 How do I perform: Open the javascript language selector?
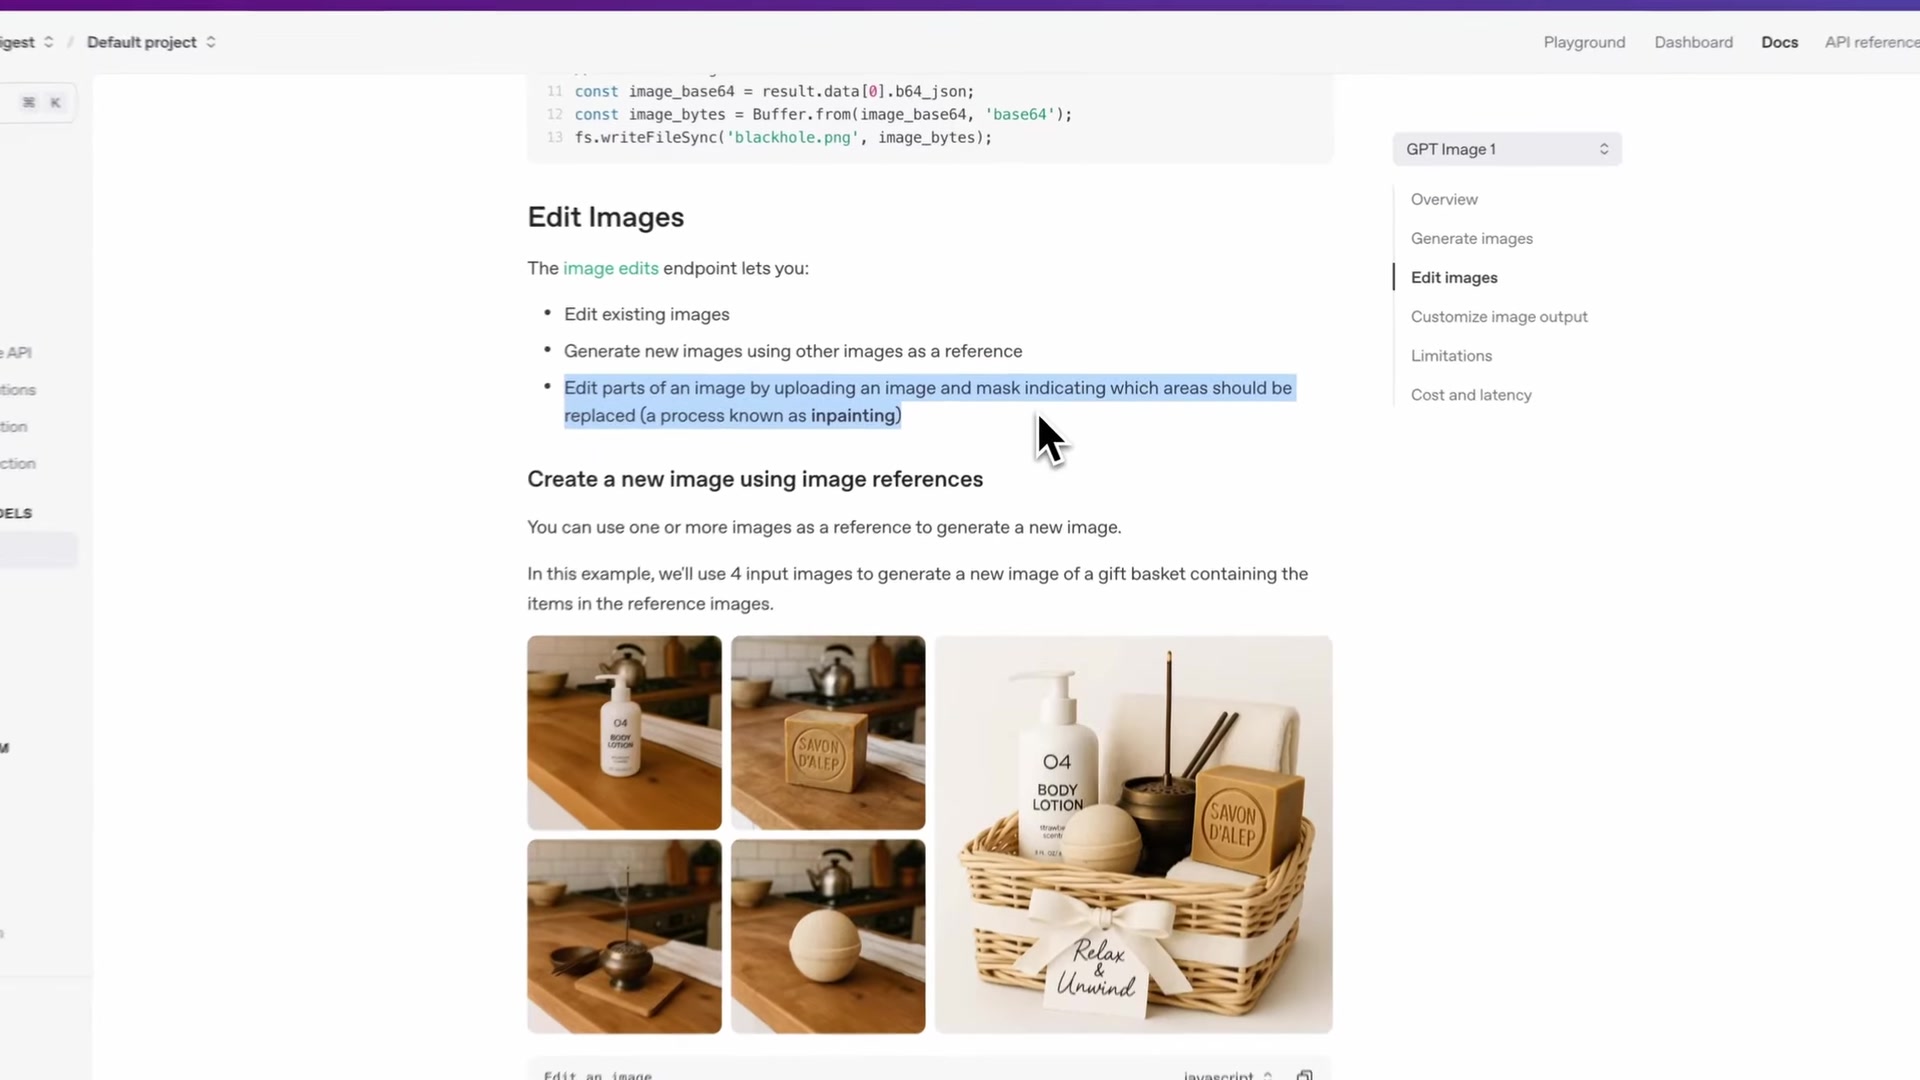tap(1227, 1075)
